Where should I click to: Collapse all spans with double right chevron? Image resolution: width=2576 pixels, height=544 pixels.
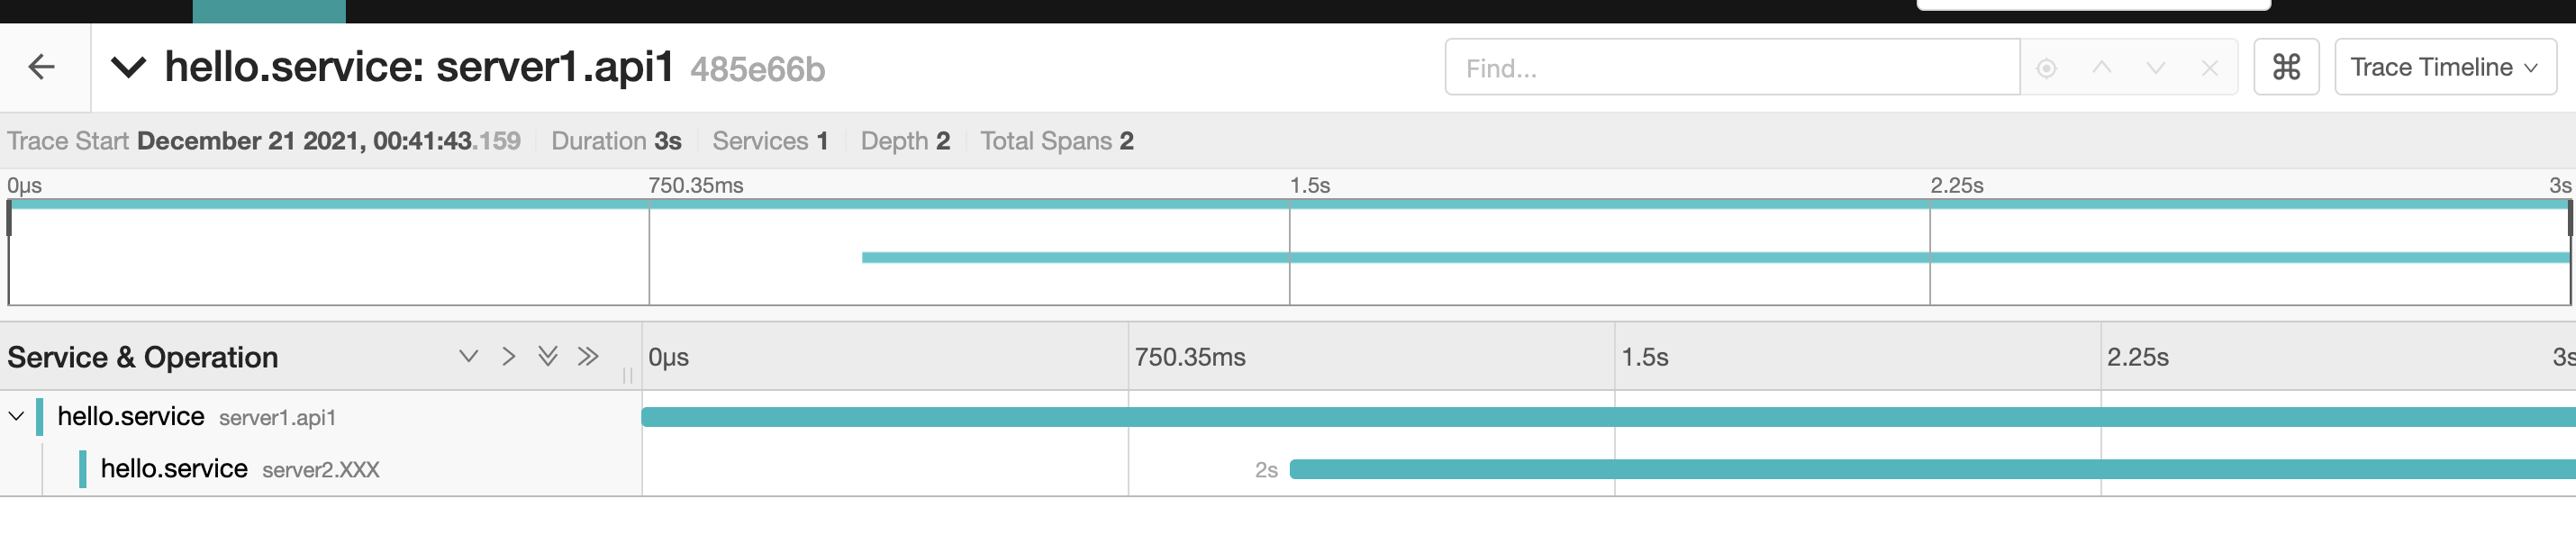[x=588, y=356]
